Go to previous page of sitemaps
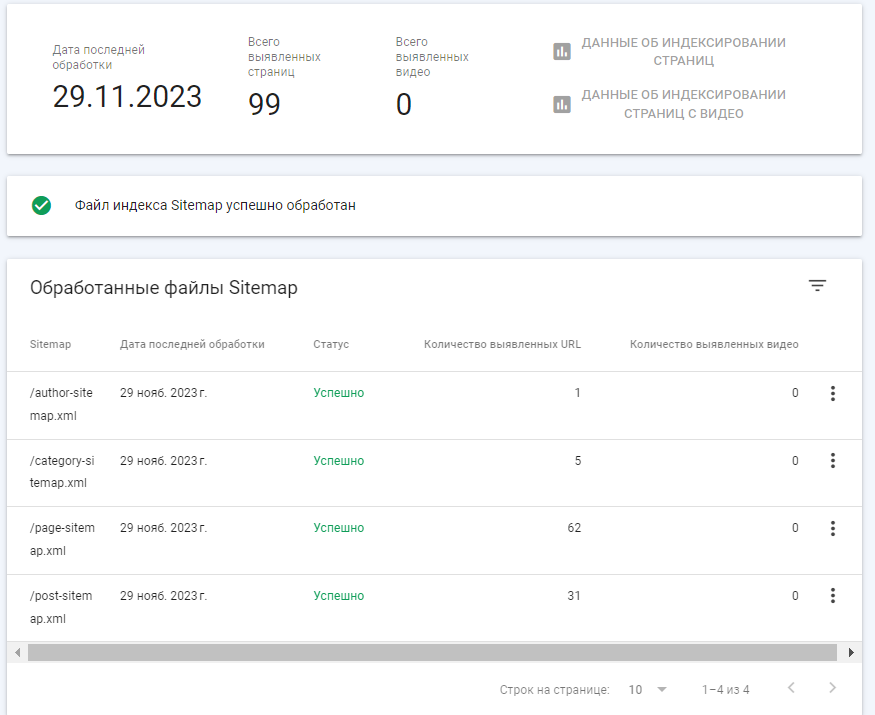The width and height of the screenshot is (875, 715). click(791, 688)
